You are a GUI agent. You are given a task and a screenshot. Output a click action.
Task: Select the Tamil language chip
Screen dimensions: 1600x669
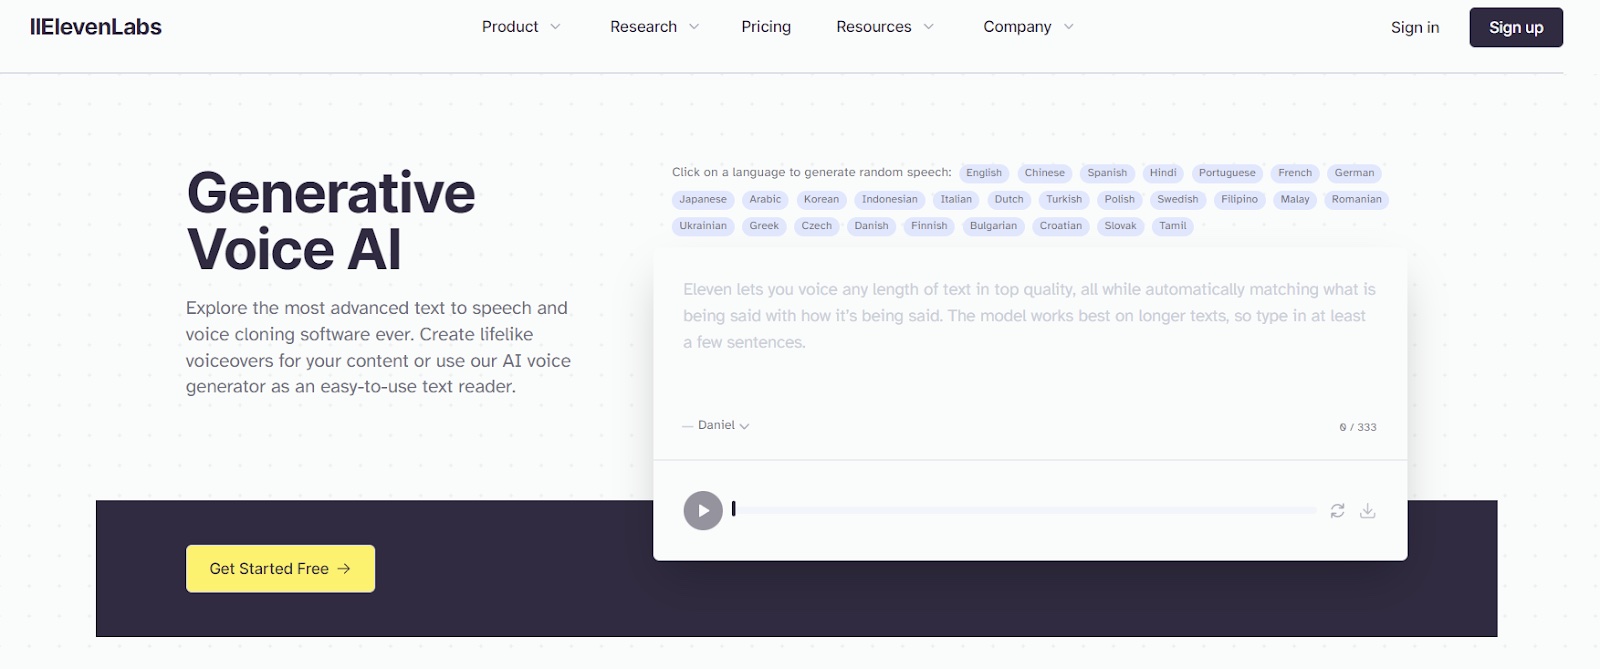pyautogui.click(x=1173, y=226)
